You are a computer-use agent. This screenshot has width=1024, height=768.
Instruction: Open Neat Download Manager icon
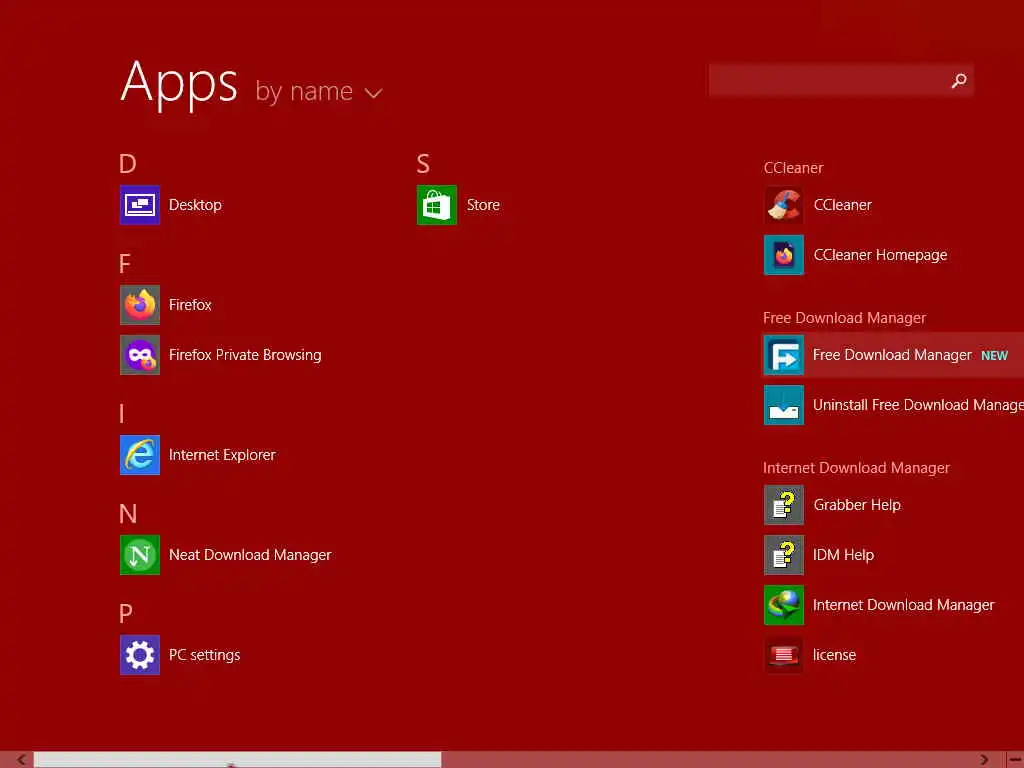(x=140, y=555)
